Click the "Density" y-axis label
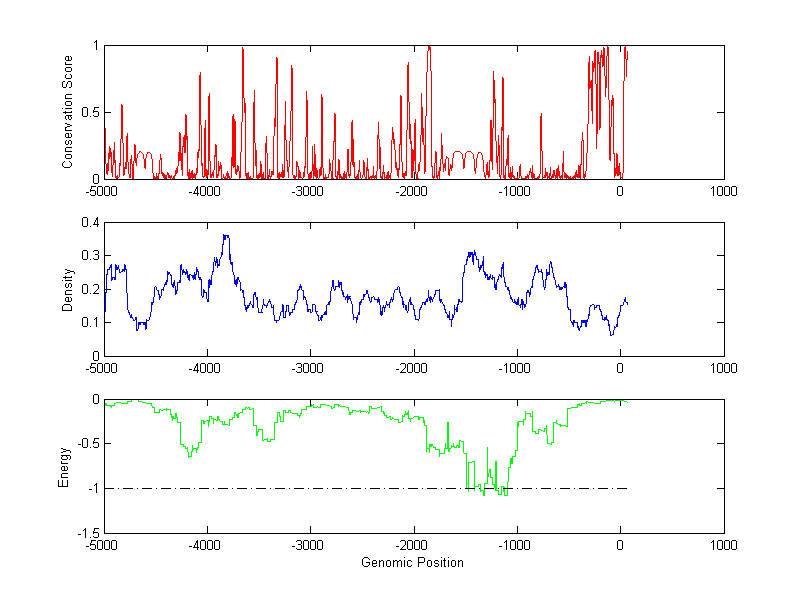 (67, 289)
